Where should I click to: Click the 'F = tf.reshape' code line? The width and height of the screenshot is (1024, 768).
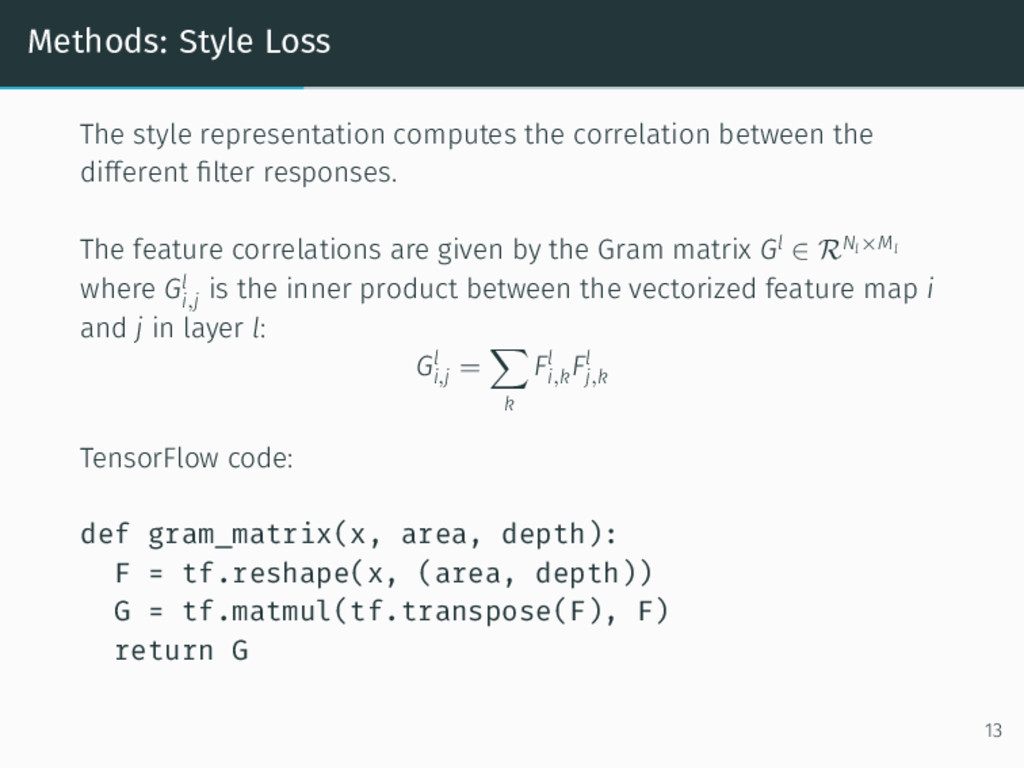[383, 573]
